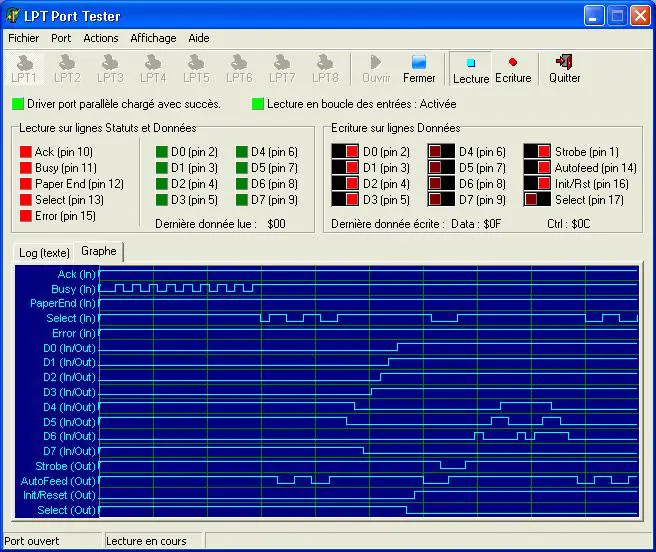
Task: Minimize the LPT Port Tester window
Action: [594, 16]
